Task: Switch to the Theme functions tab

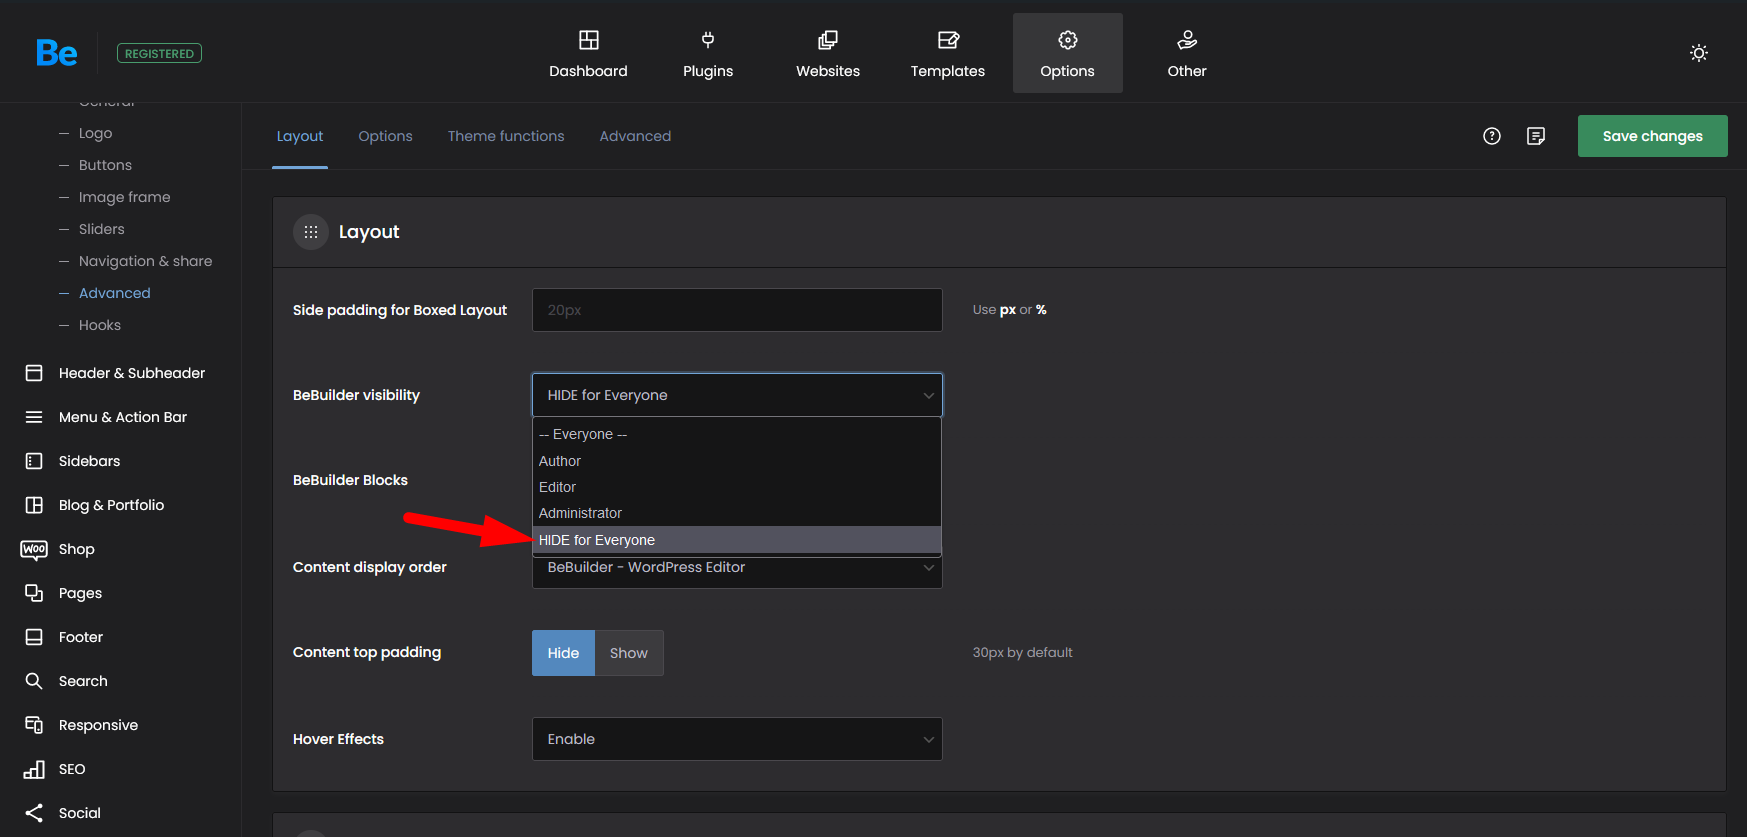Action: (x=506, y=136)
